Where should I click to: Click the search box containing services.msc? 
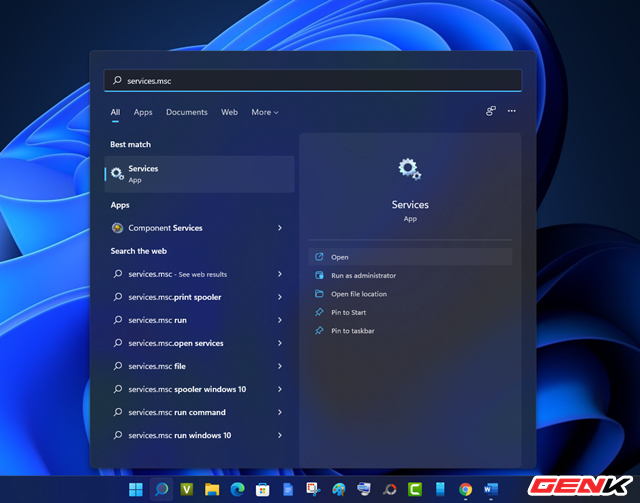(313, 80)
